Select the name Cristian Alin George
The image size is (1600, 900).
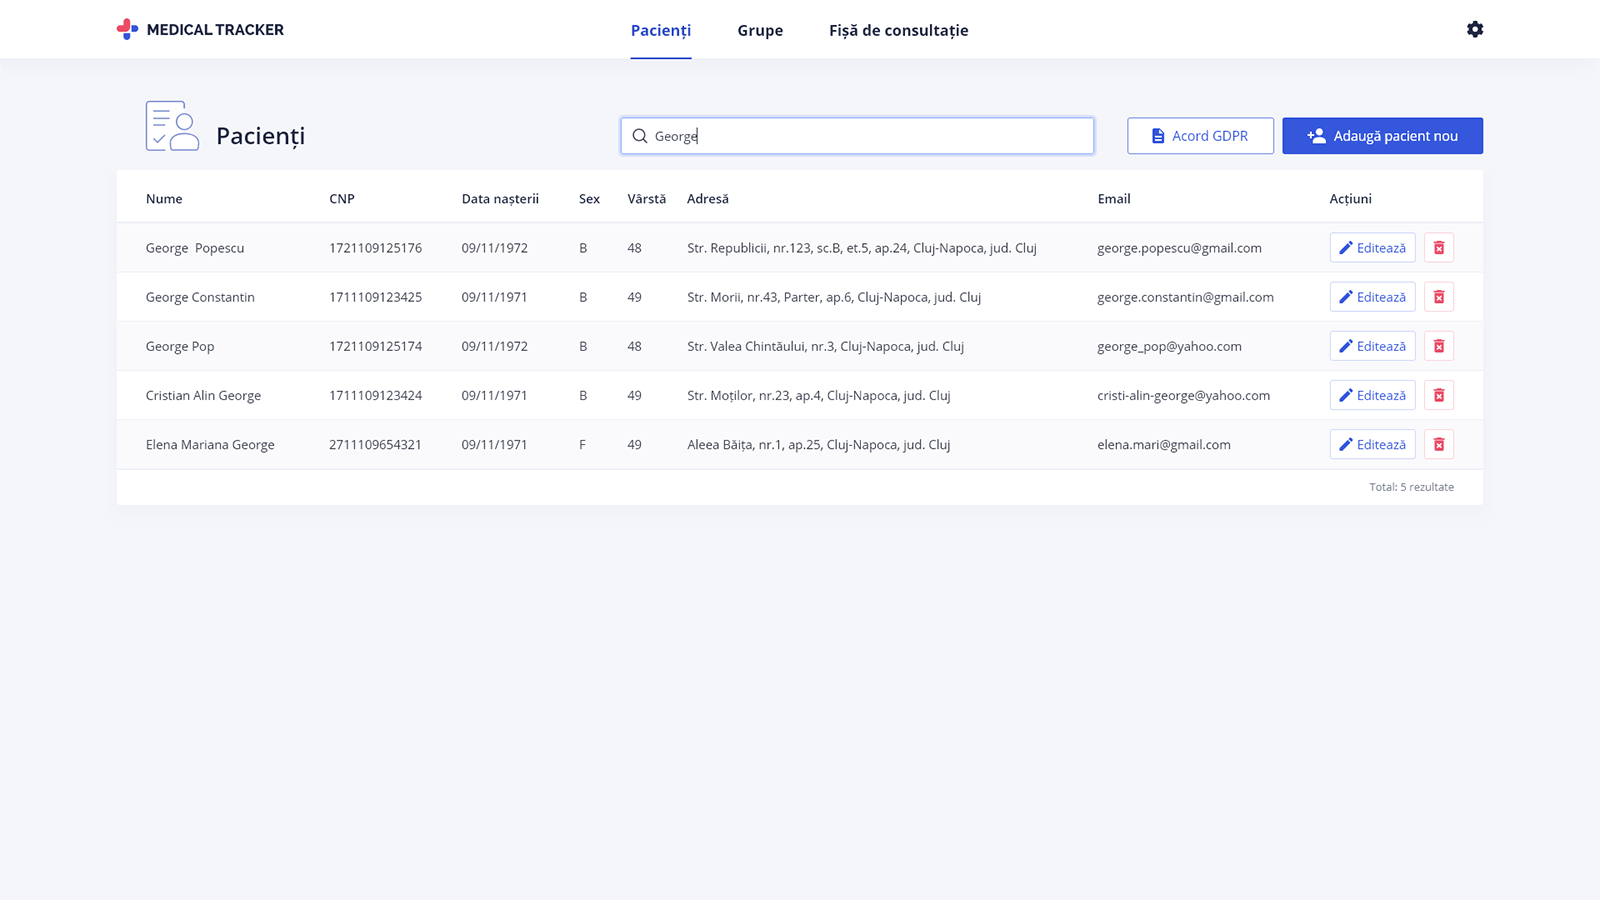click(203, 395)
